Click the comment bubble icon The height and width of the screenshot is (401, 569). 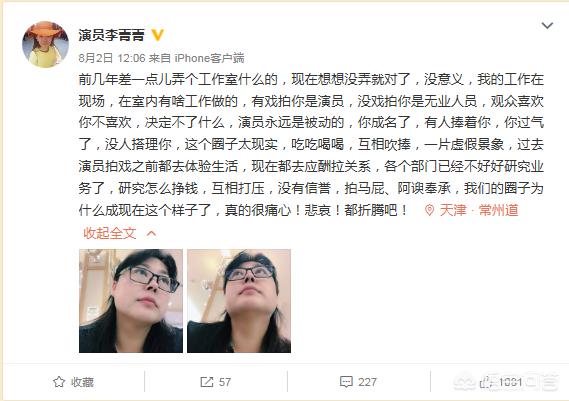tap(346, 382)
